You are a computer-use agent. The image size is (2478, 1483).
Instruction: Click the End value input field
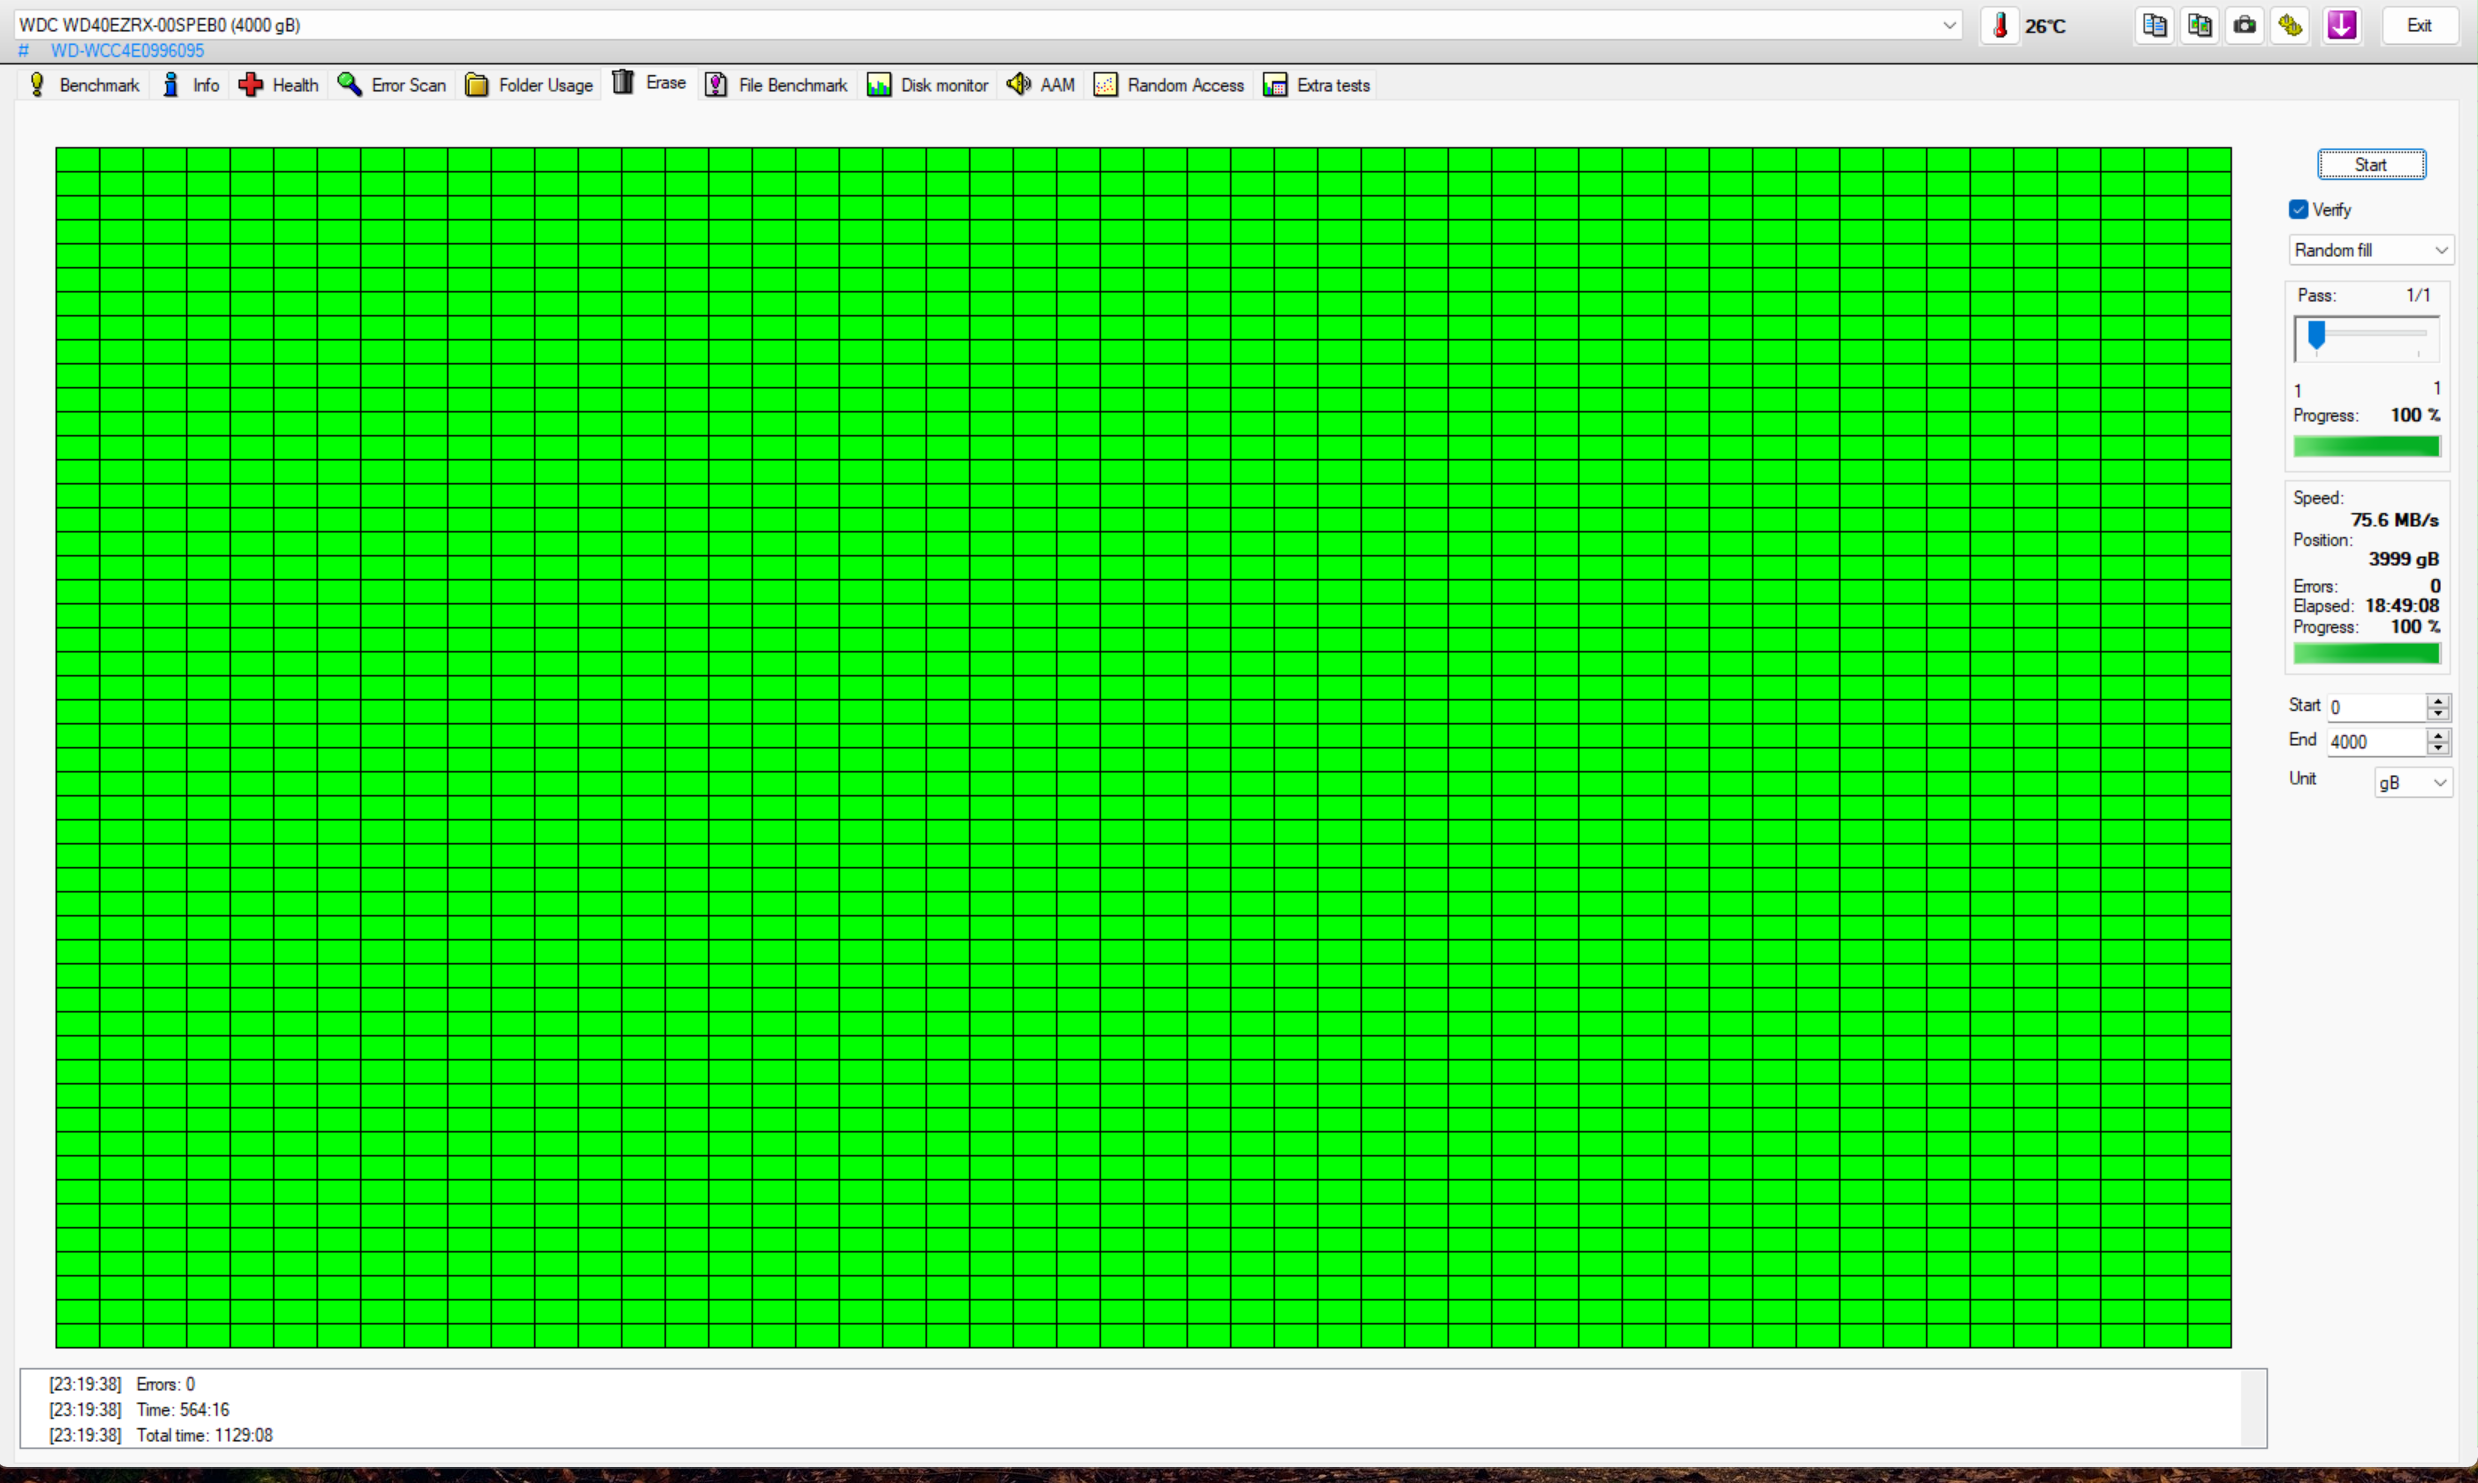point(2374,742)
